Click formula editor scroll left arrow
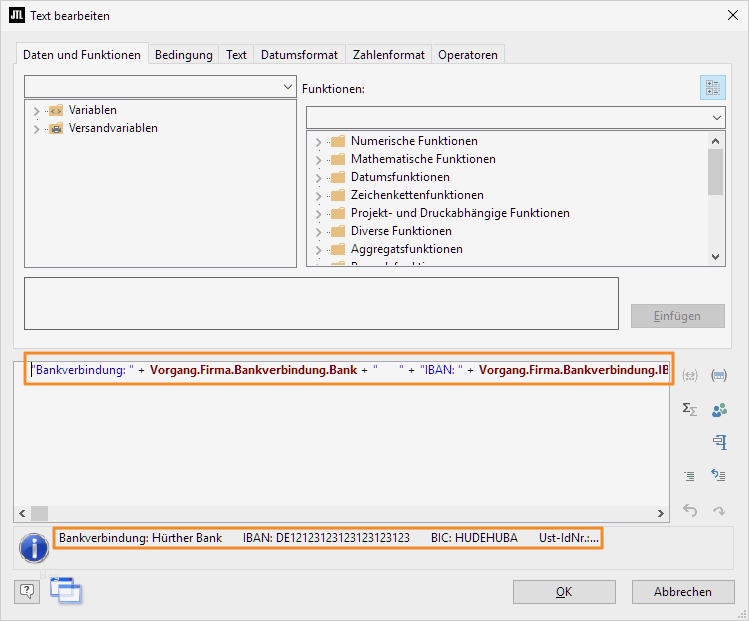This screenshot has height=621, width=749. (22, 514)
